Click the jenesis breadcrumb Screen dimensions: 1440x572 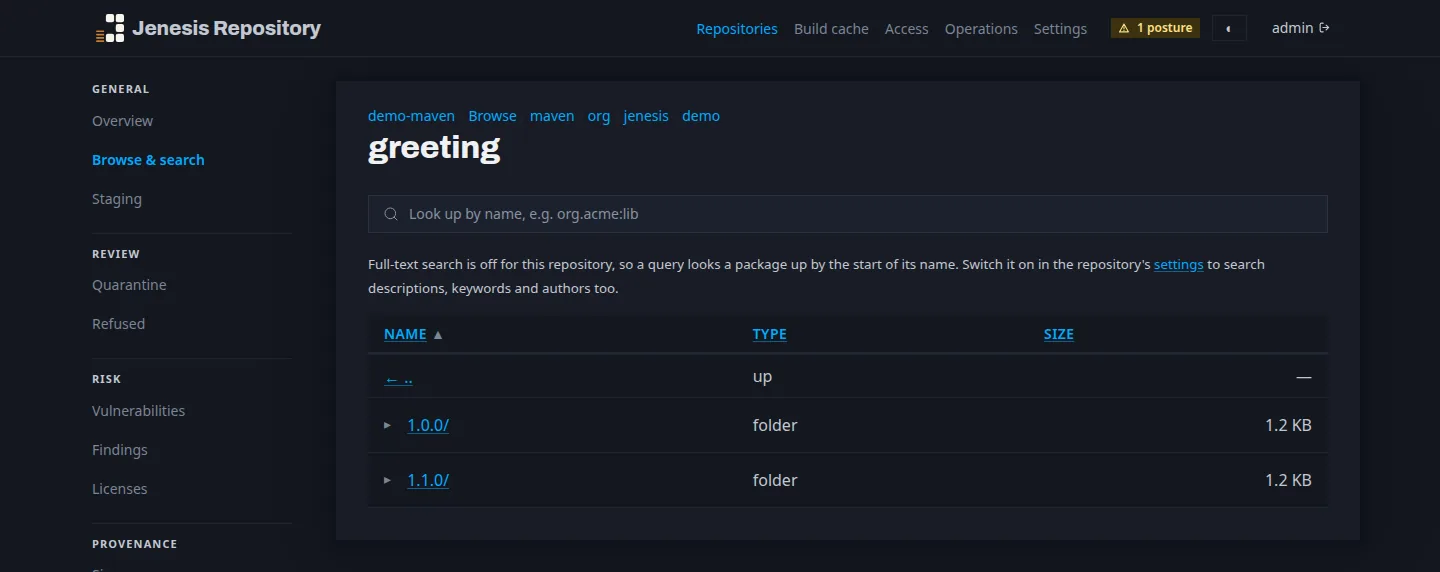[x=646, y=116]
